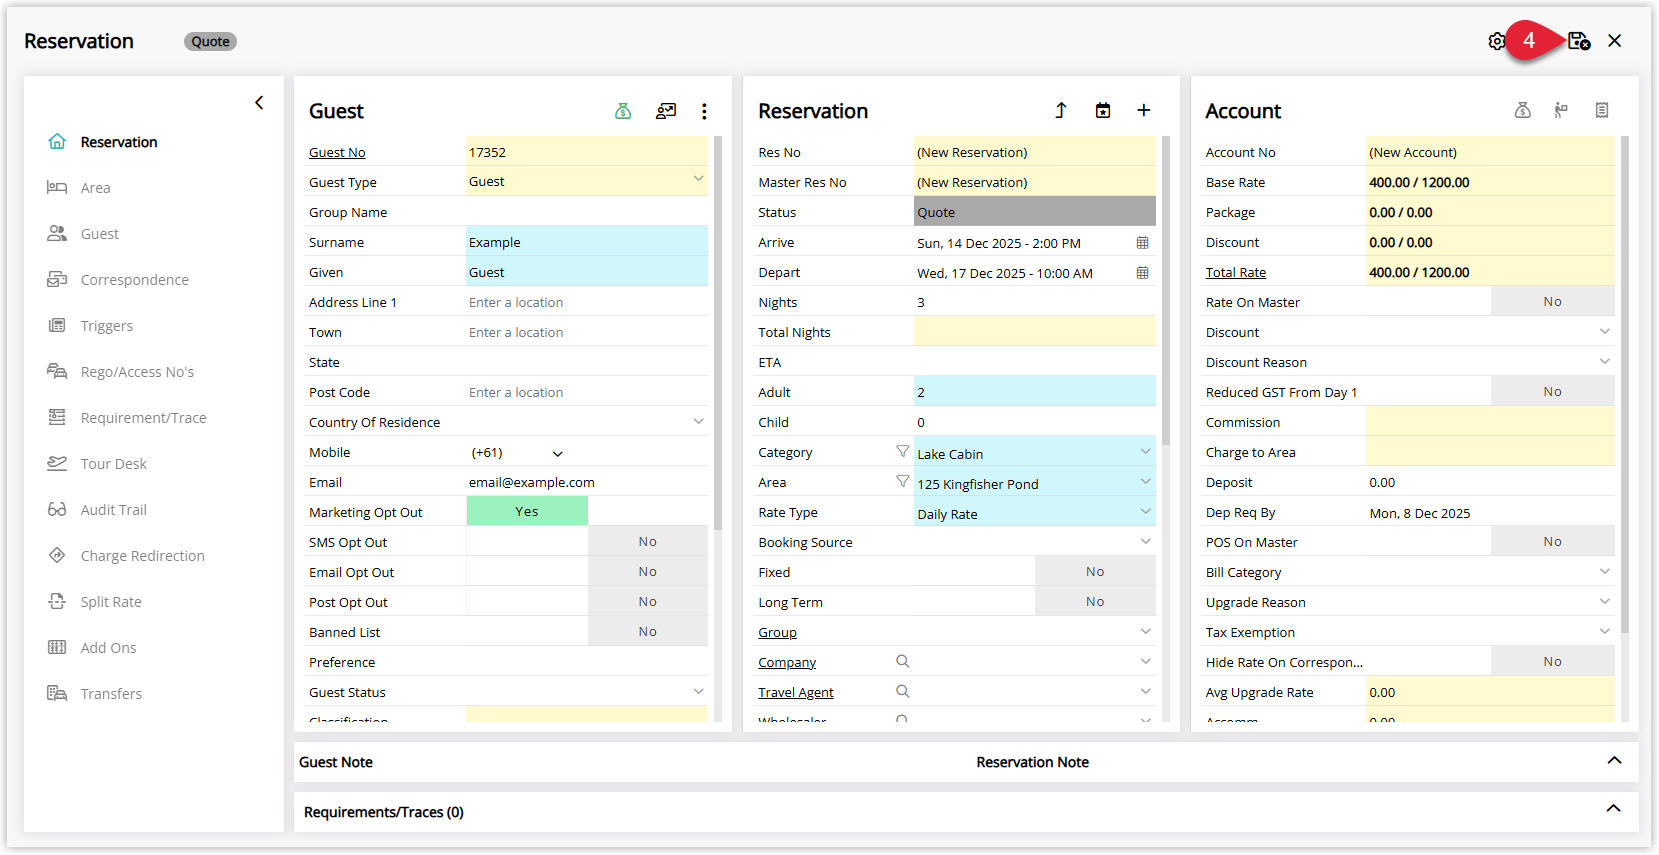Click the save and exit icon
Image resolution: width=1659 pixels, height=855 pixels.
(x=1579, y=41)
